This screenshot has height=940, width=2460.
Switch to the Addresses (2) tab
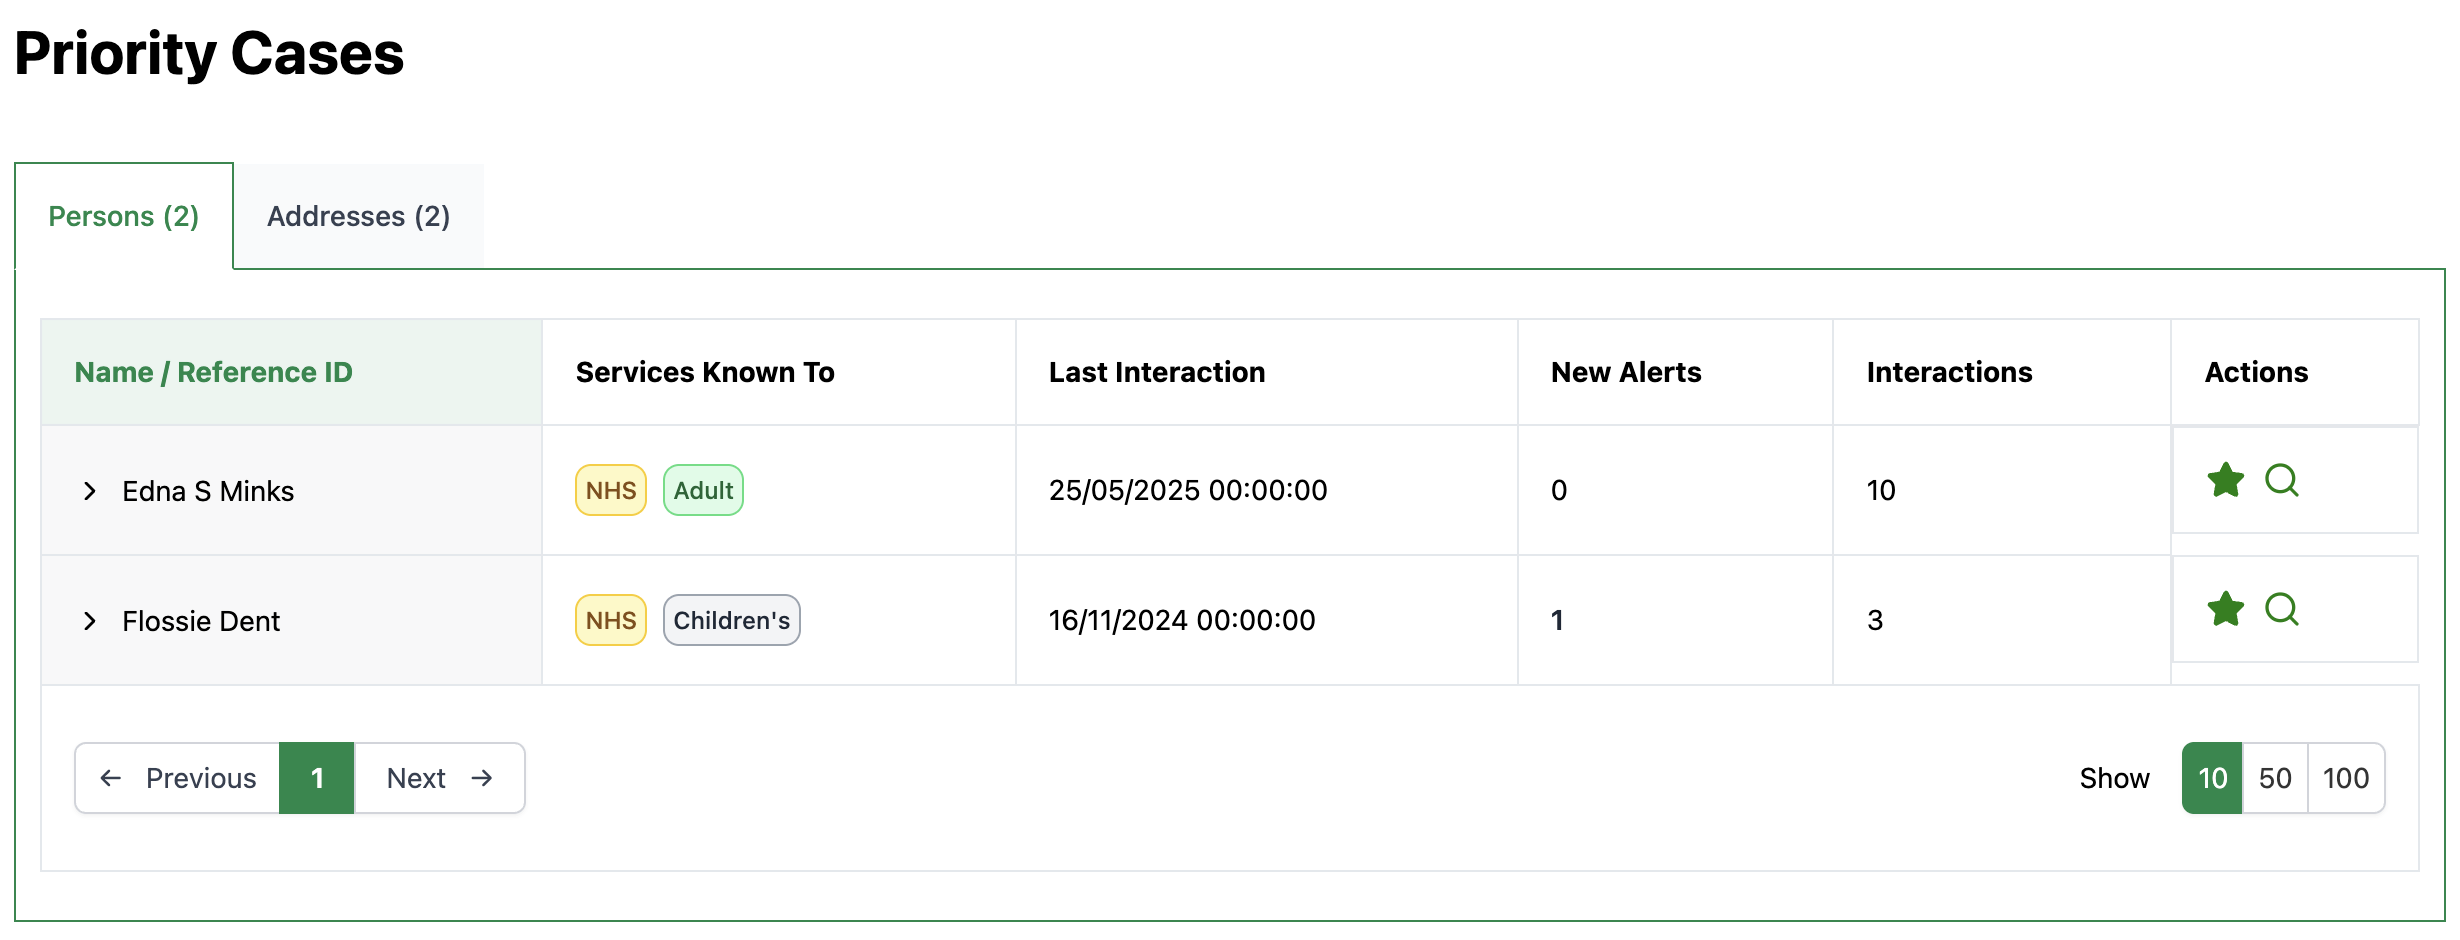coord(358,216)
